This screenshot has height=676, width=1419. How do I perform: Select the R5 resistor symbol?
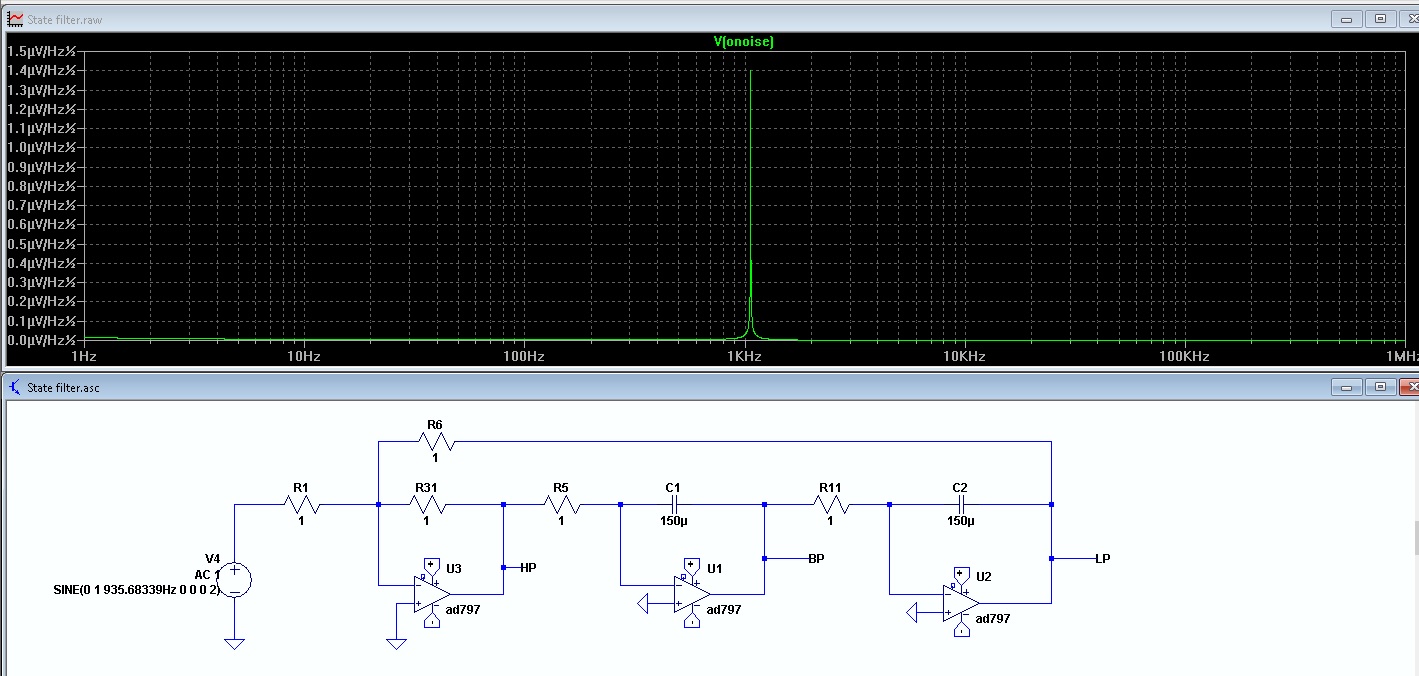(560, 505)
